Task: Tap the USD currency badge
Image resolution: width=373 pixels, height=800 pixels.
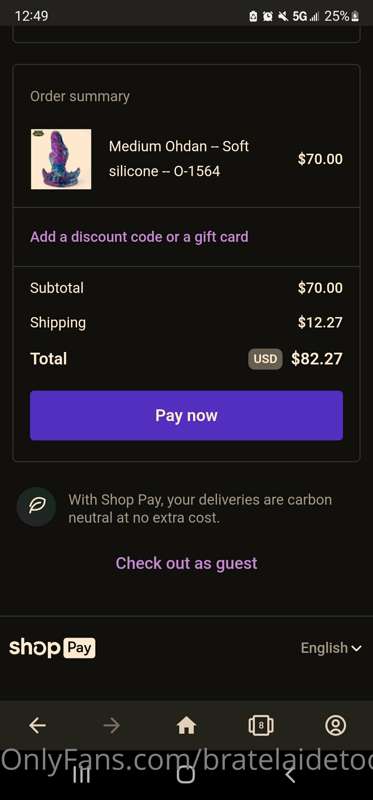Action: click(265, 359)
